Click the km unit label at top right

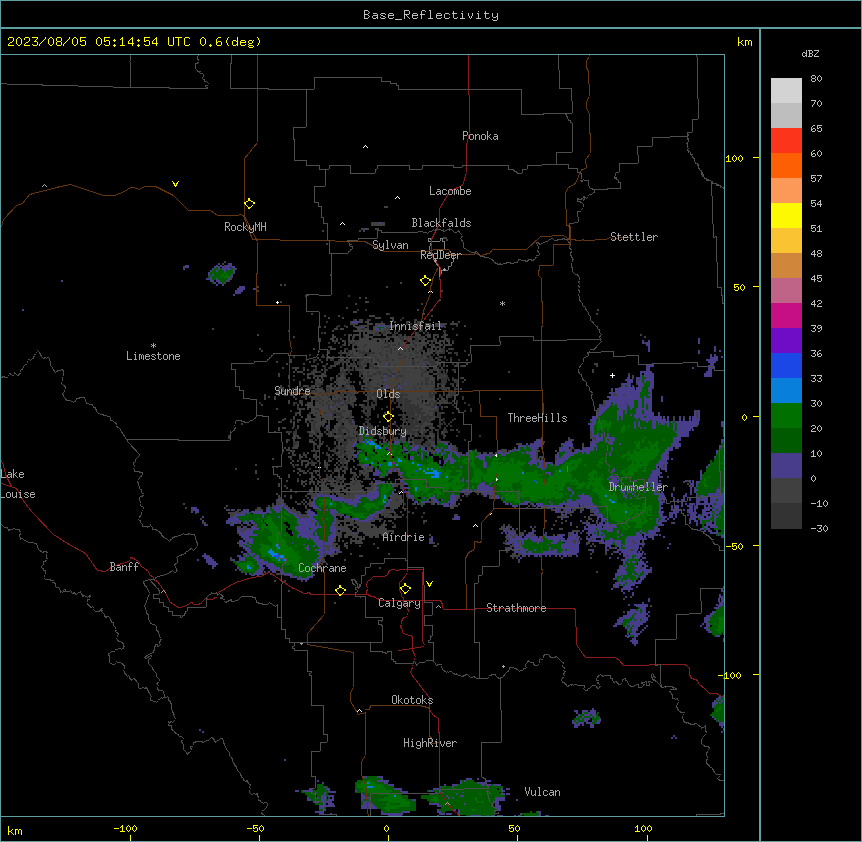[x=745, y=42]
